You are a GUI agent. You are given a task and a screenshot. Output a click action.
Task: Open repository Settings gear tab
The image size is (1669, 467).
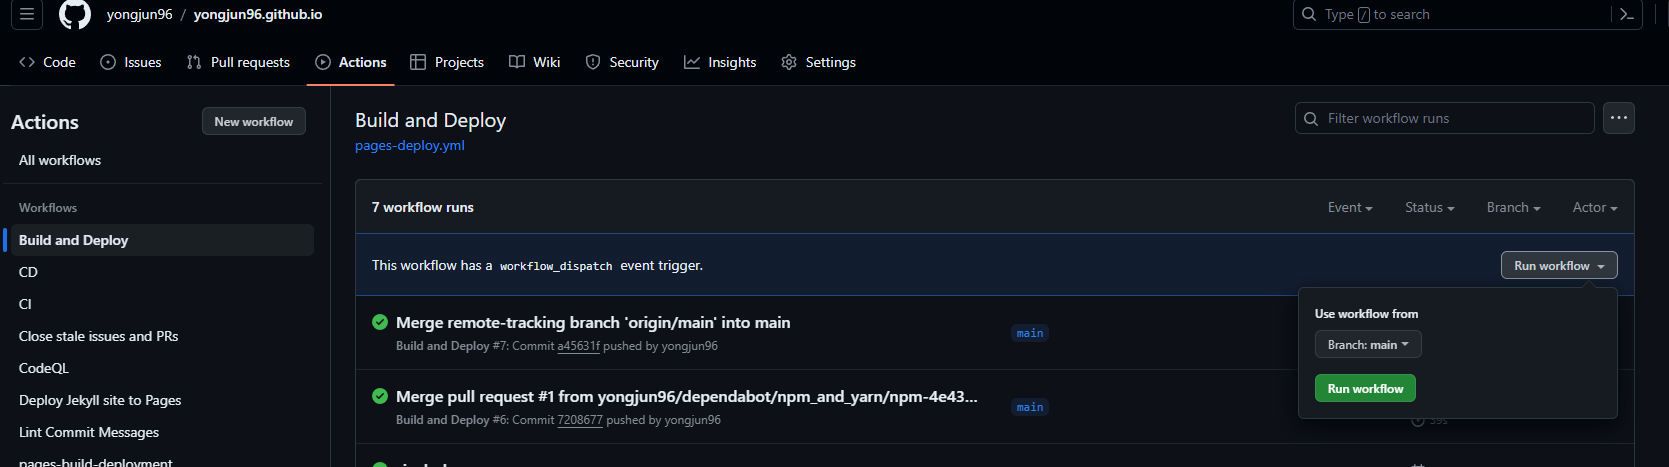click(x=818, y=62)
